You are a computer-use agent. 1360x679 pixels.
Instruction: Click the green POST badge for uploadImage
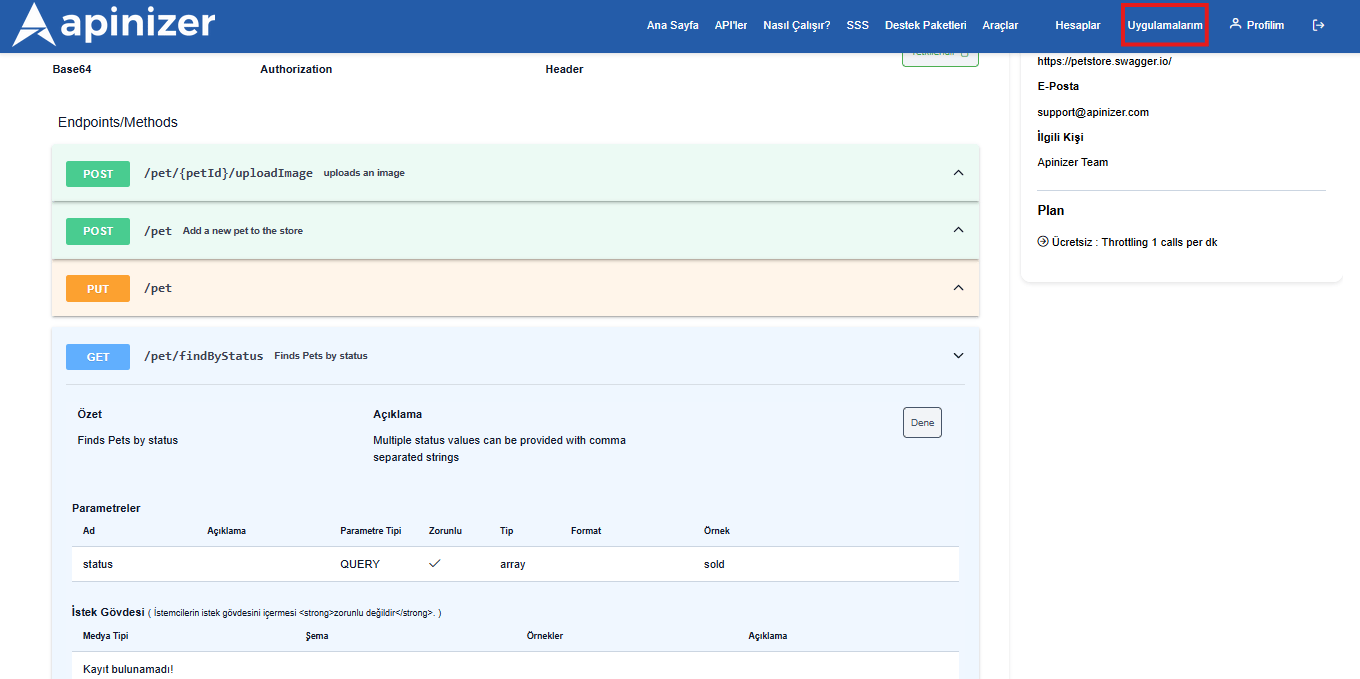(98, 174)
